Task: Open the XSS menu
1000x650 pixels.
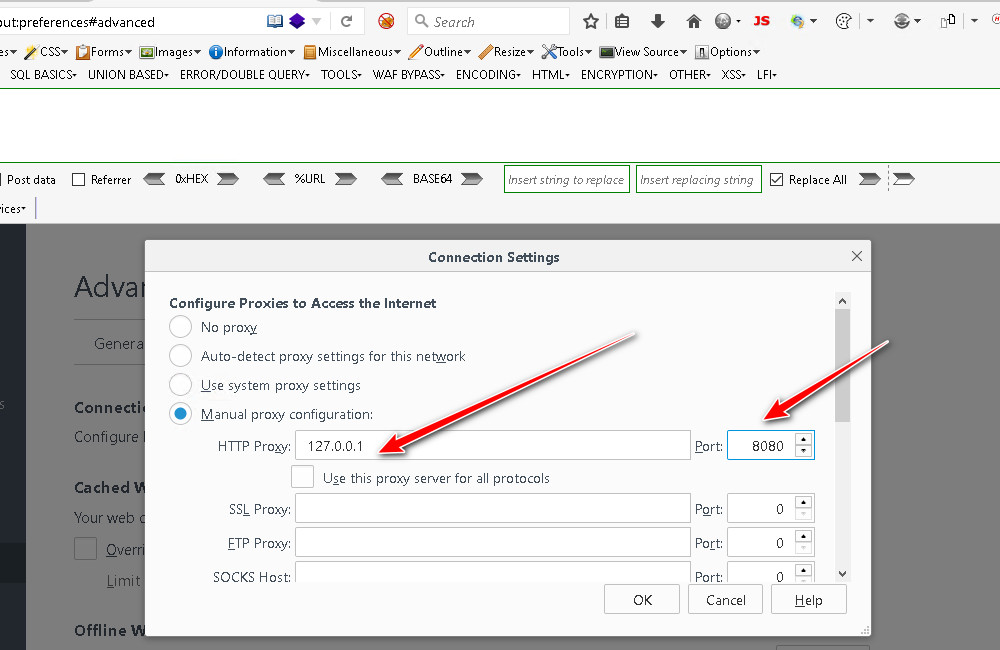Action: click(733, 74)
